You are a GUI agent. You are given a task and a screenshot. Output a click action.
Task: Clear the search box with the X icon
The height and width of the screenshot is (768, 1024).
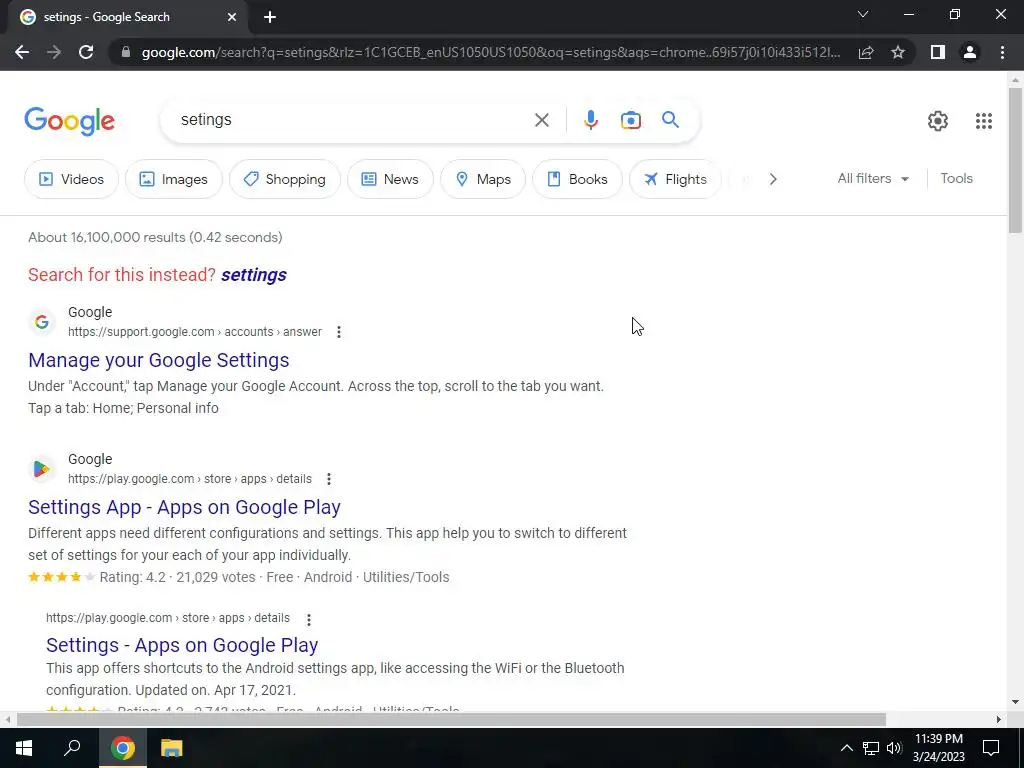(541, 120)
